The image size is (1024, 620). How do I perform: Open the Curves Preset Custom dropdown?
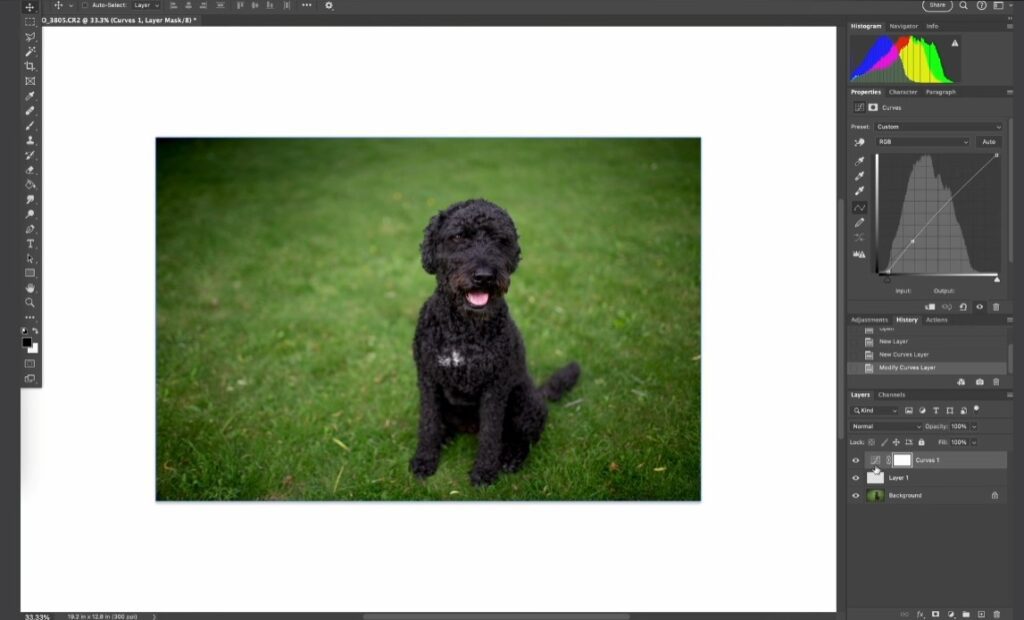(935, 127)
